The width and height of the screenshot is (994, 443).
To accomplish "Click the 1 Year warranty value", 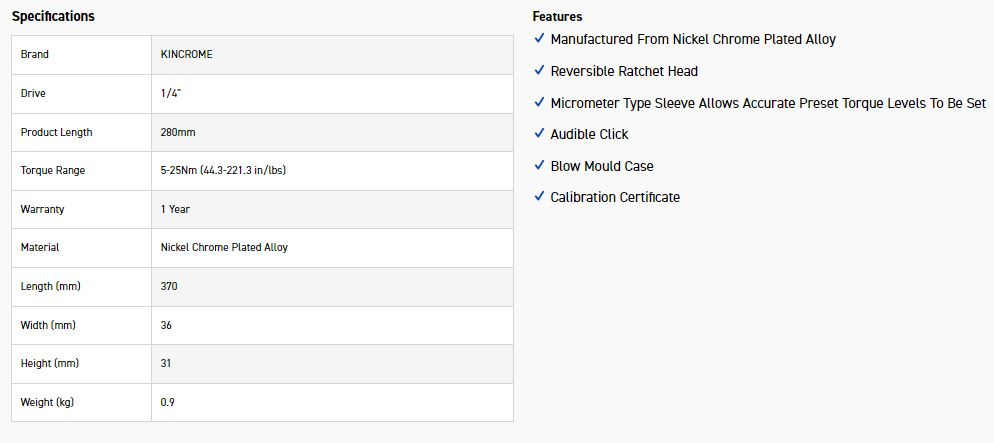I will pos(175,209).
